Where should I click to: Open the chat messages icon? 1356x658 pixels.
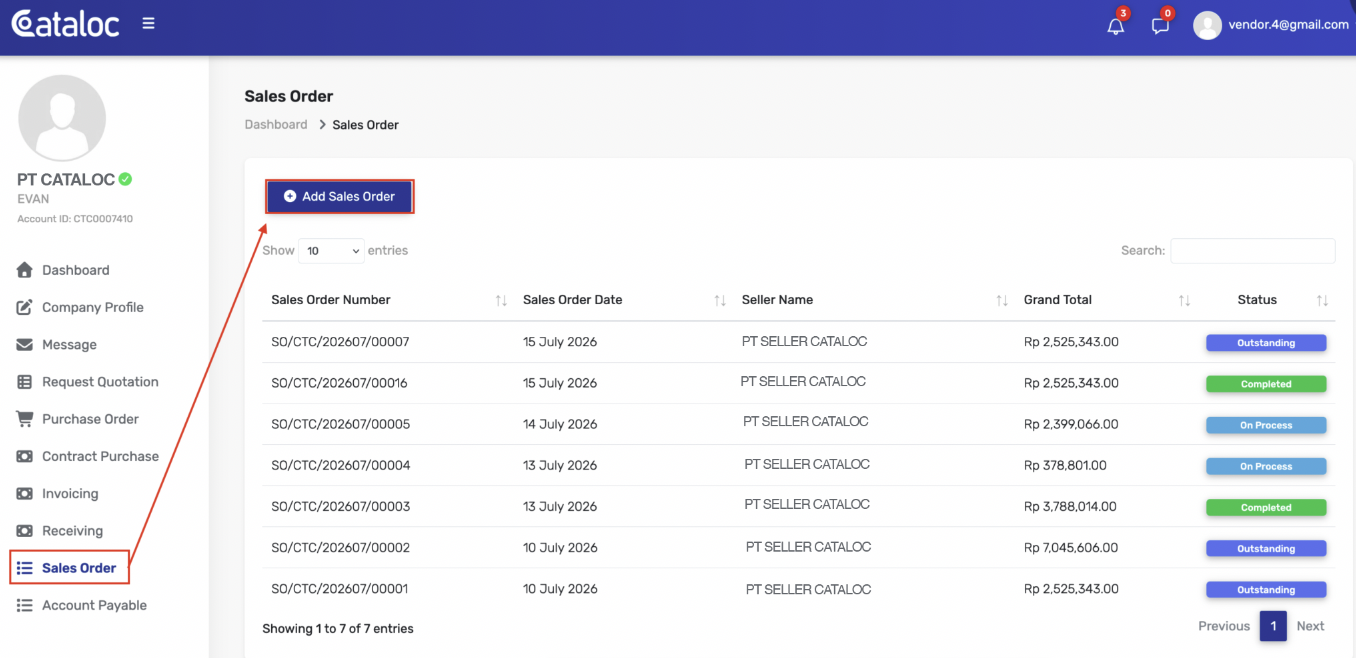(1160, 26)
